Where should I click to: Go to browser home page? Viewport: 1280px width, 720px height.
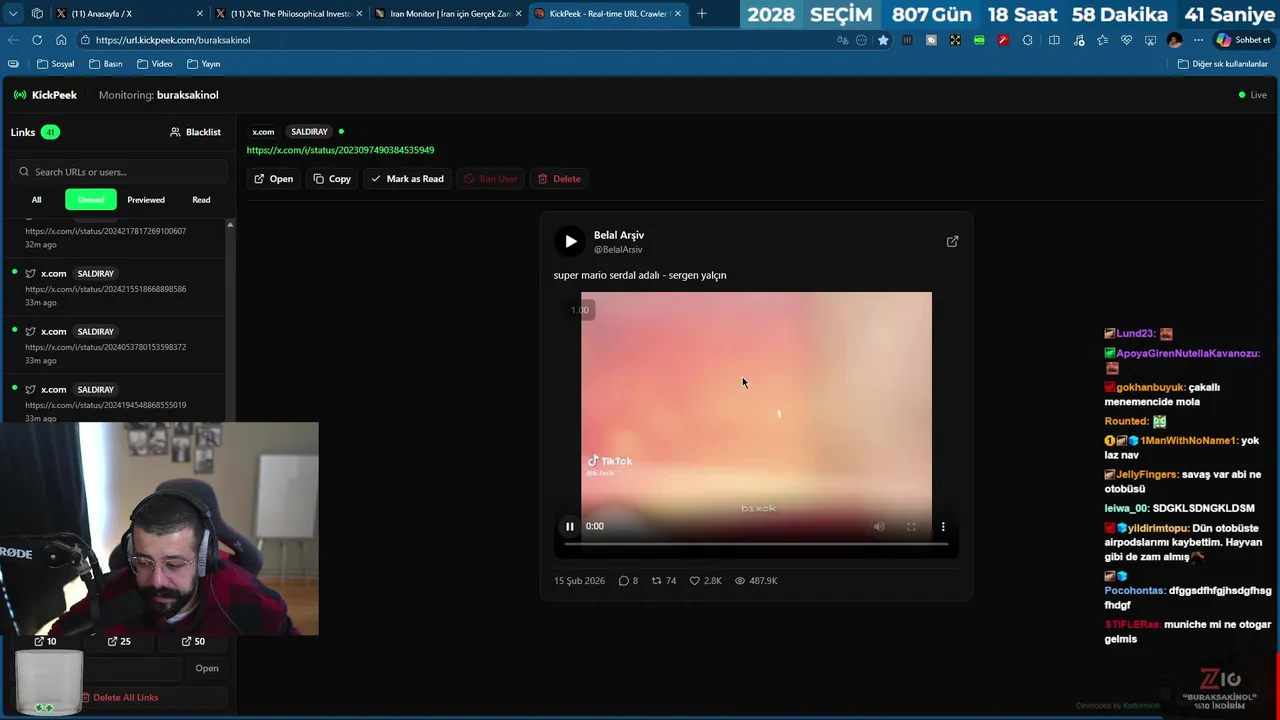tap(61, 40)
